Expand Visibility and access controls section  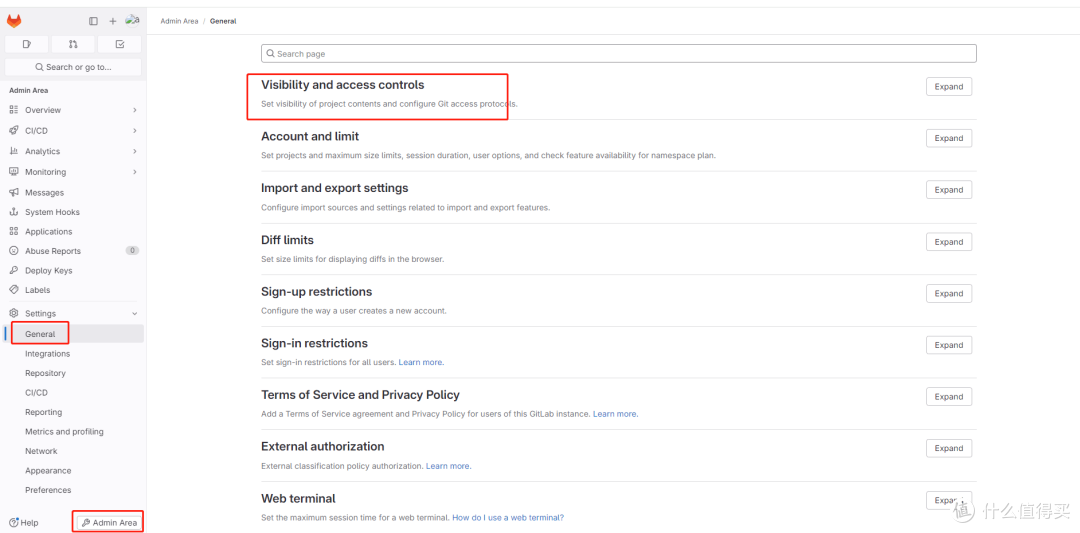(948, 87)
